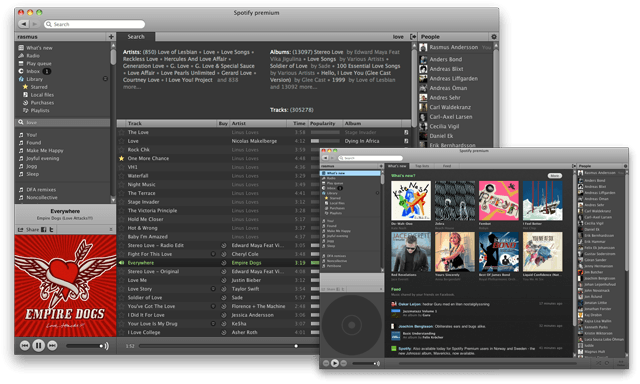Adjust volume slider in back window
This screenshot has height=384, width=640.
click(x=84, y=346)
